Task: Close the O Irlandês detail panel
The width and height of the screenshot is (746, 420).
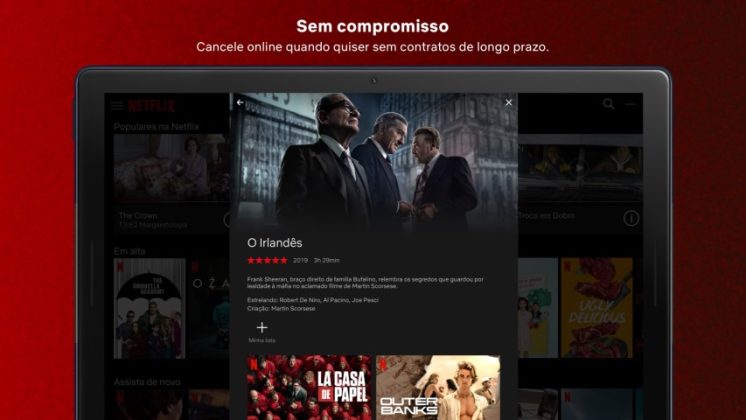Action: tap(509, 102)
